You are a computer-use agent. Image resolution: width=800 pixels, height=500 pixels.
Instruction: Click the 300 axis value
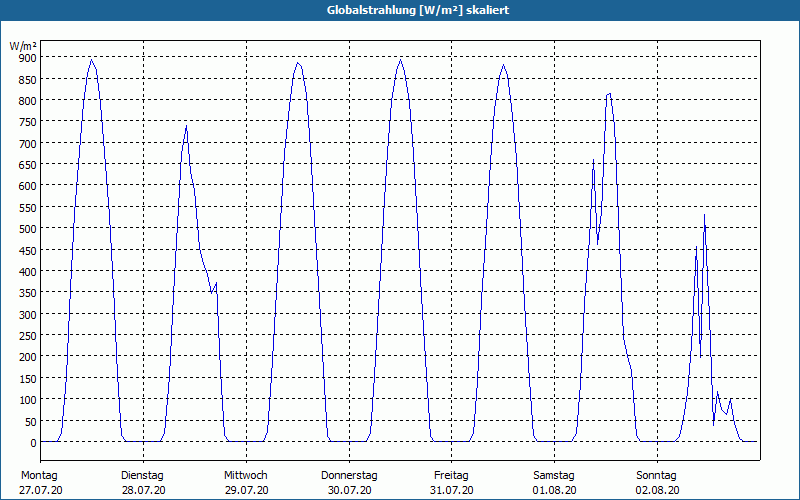click(x=28, y=315)
